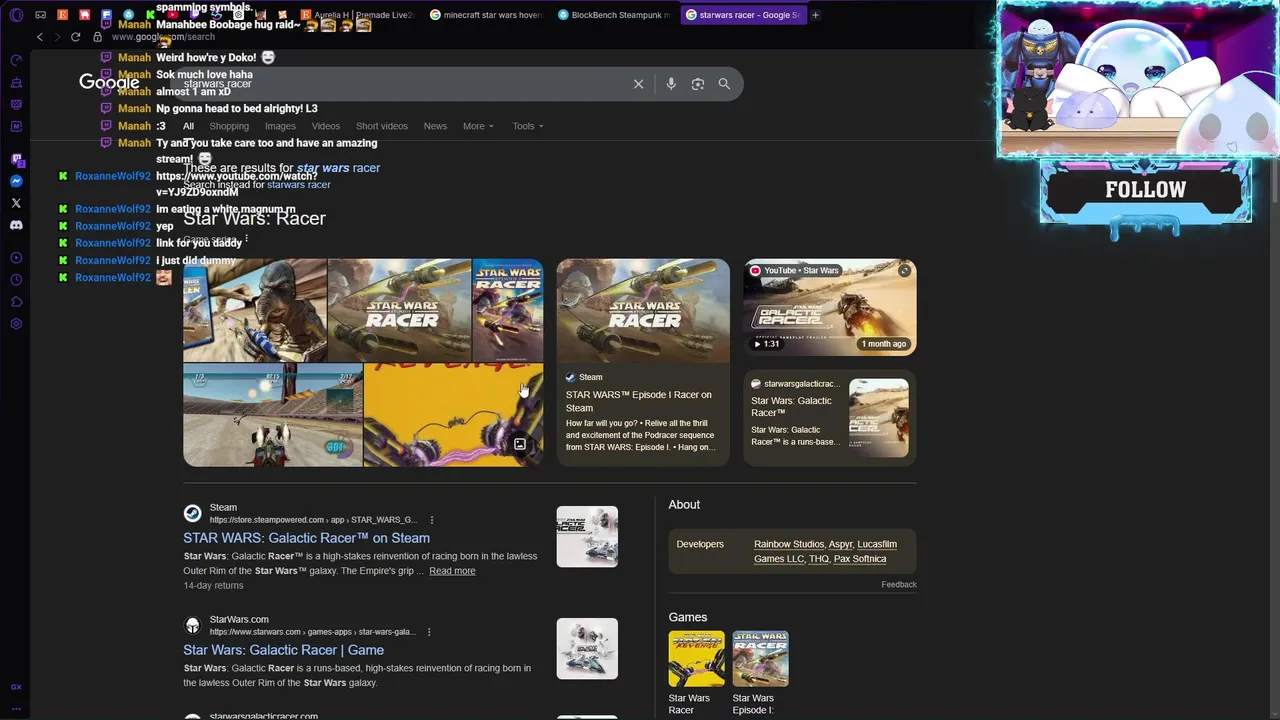1280x720 pixels.
Task: Switch to minecraft star wars hover tab
Action: pos(485,15)
